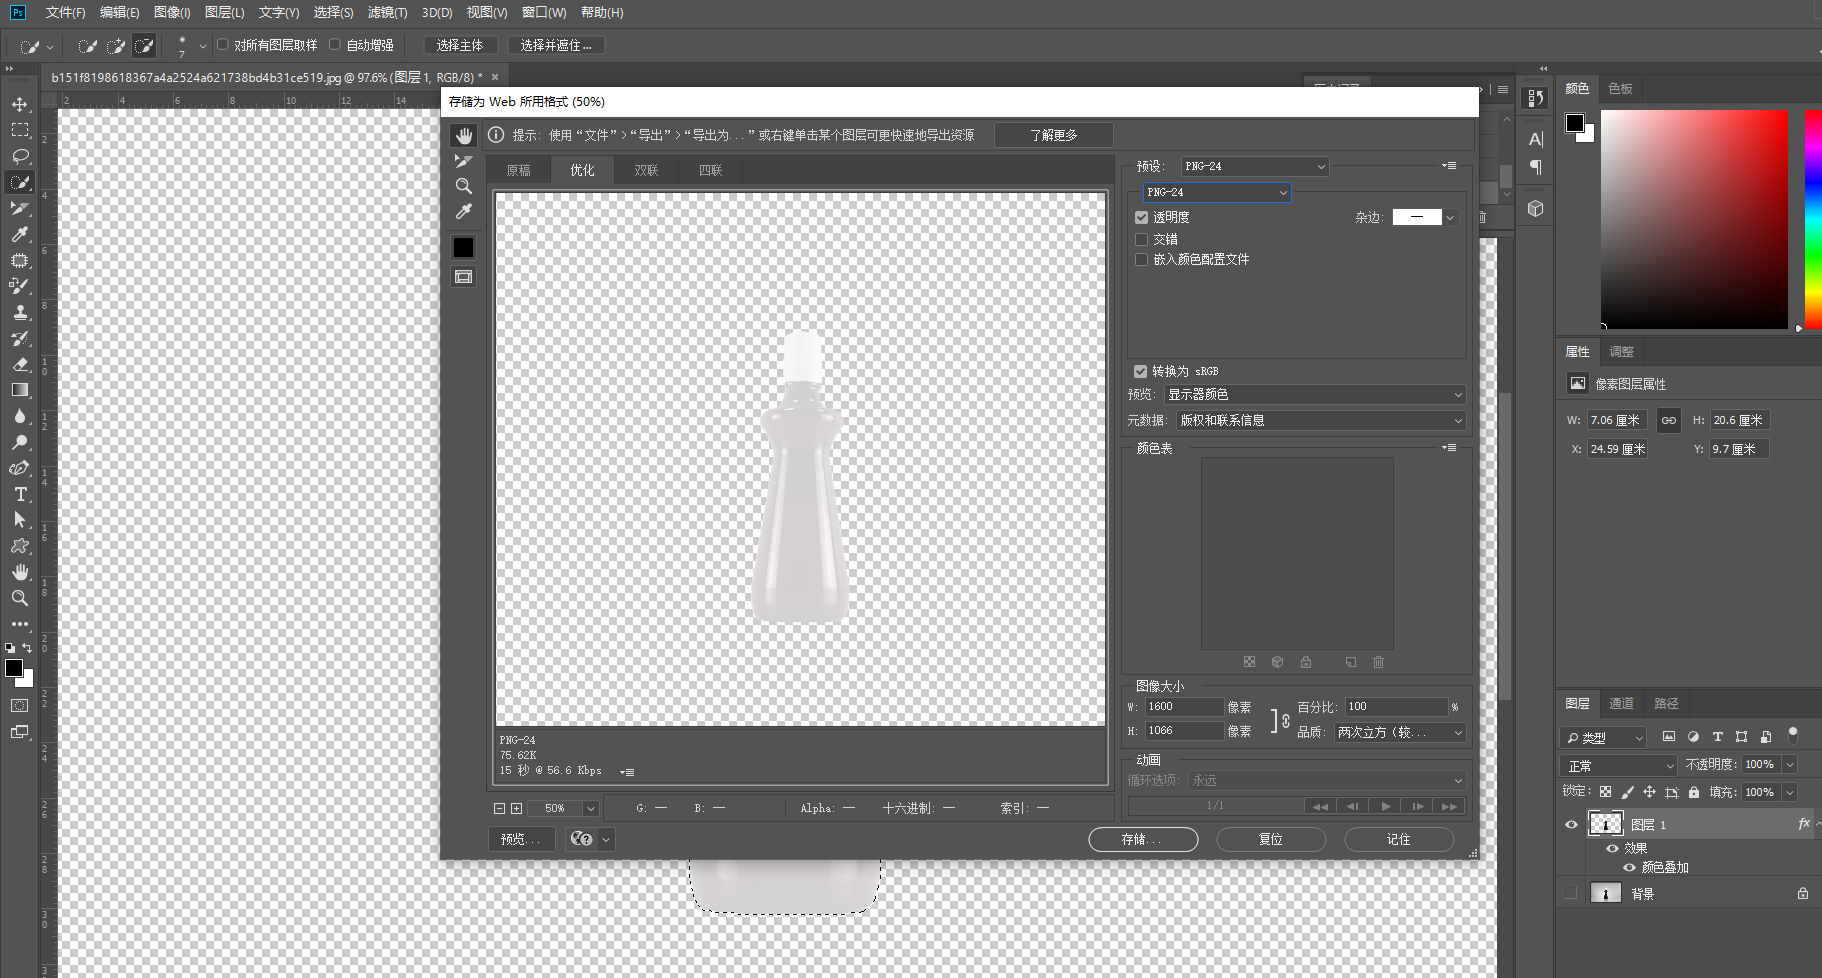
Task: Open the 元数据 版权和联系信息 dropdown
Action: (x=1321, y=420)
